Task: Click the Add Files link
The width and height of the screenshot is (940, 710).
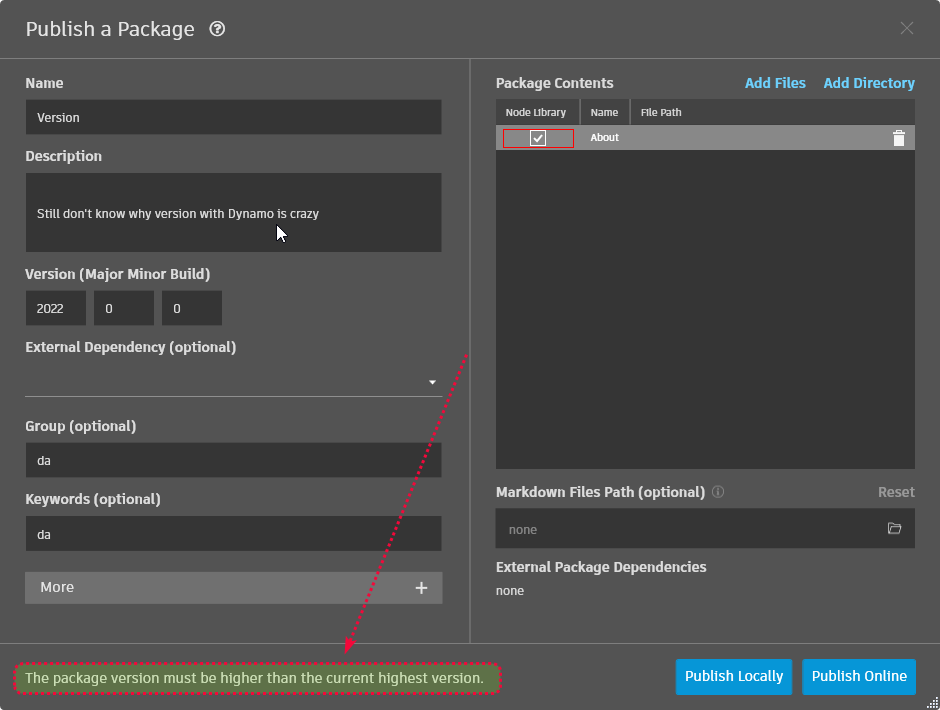Action: coord(775,83)
